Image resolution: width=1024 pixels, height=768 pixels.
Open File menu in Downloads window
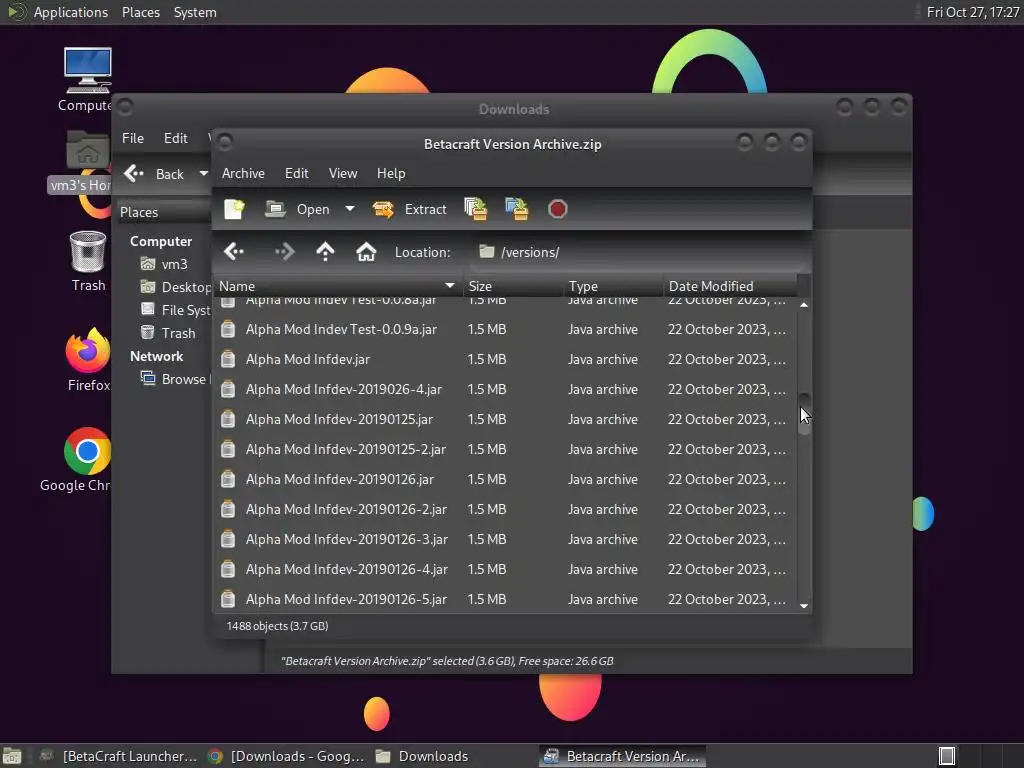(x=133, y=138)
